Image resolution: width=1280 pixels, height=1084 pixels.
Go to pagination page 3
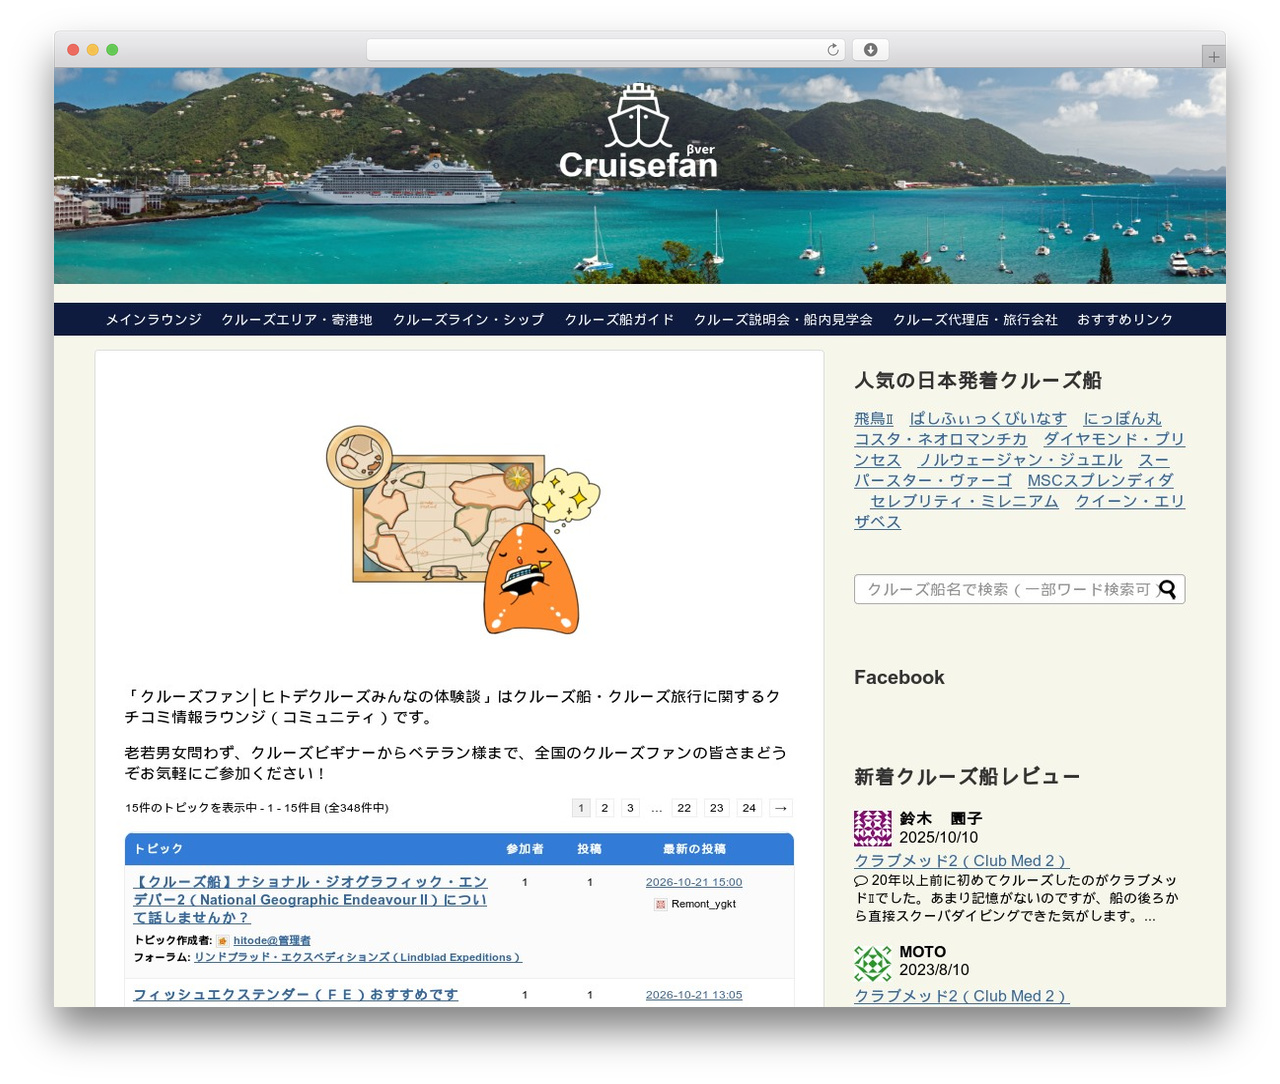click(x=630, y=808)
